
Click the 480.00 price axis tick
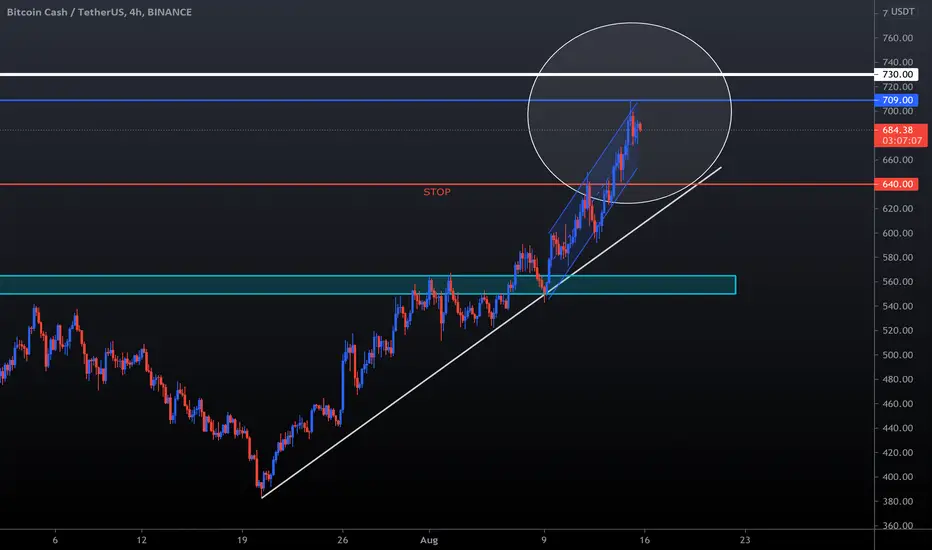pos(898,379)
